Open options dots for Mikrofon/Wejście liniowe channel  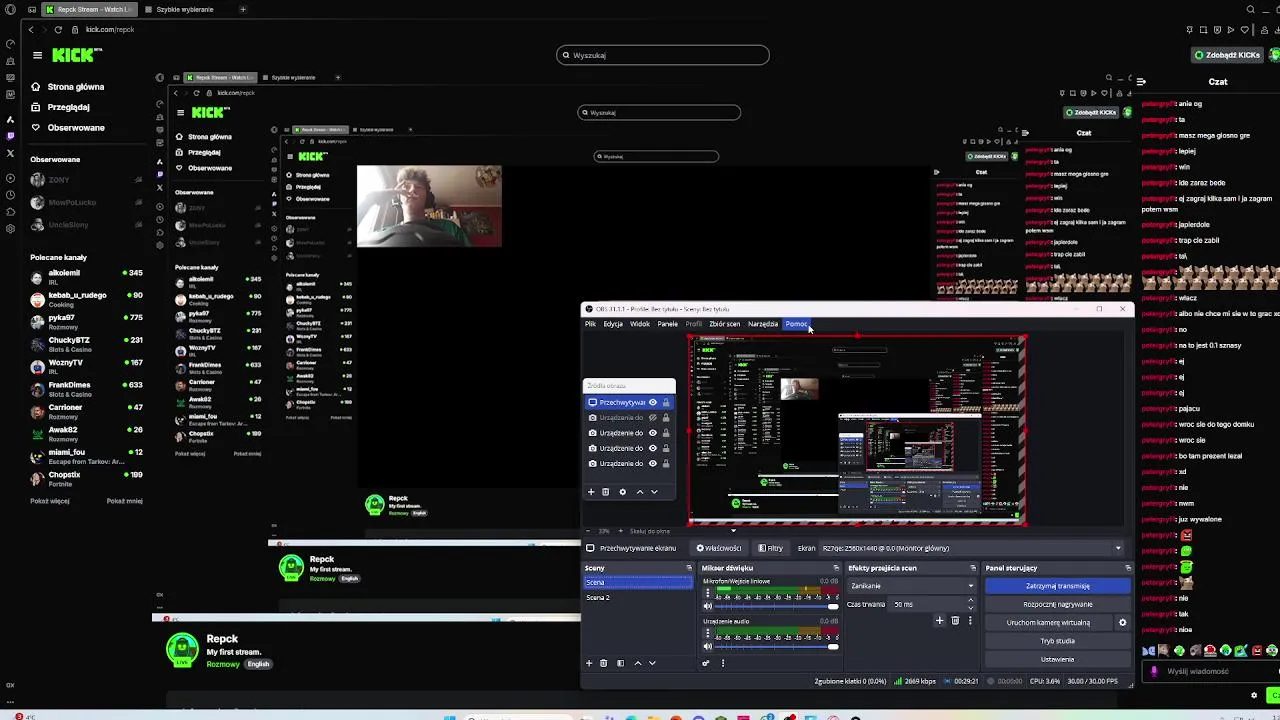(x=708, y=593)
